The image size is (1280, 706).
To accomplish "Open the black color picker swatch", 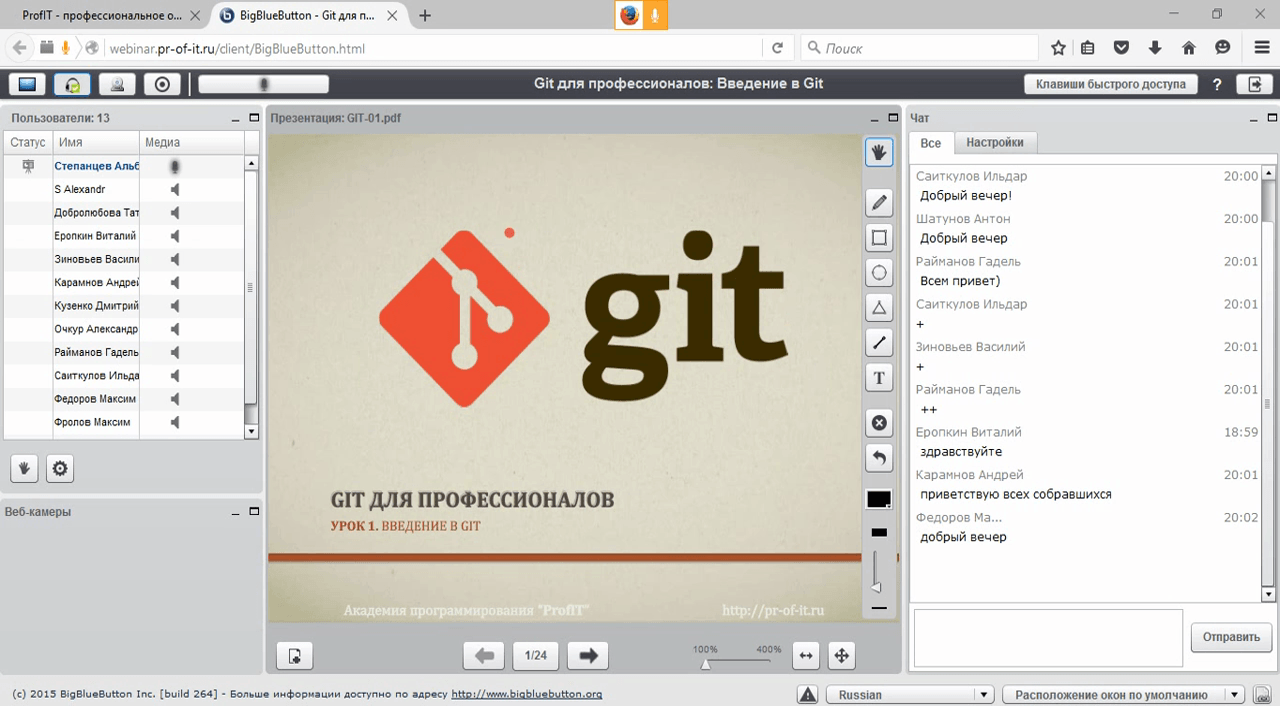I will 879,499.
